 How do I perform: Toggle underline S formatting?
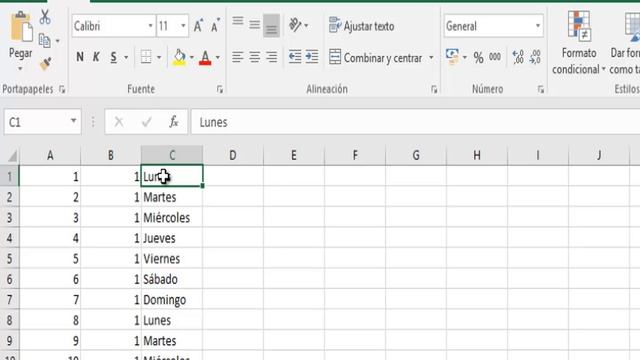(113, 57)
